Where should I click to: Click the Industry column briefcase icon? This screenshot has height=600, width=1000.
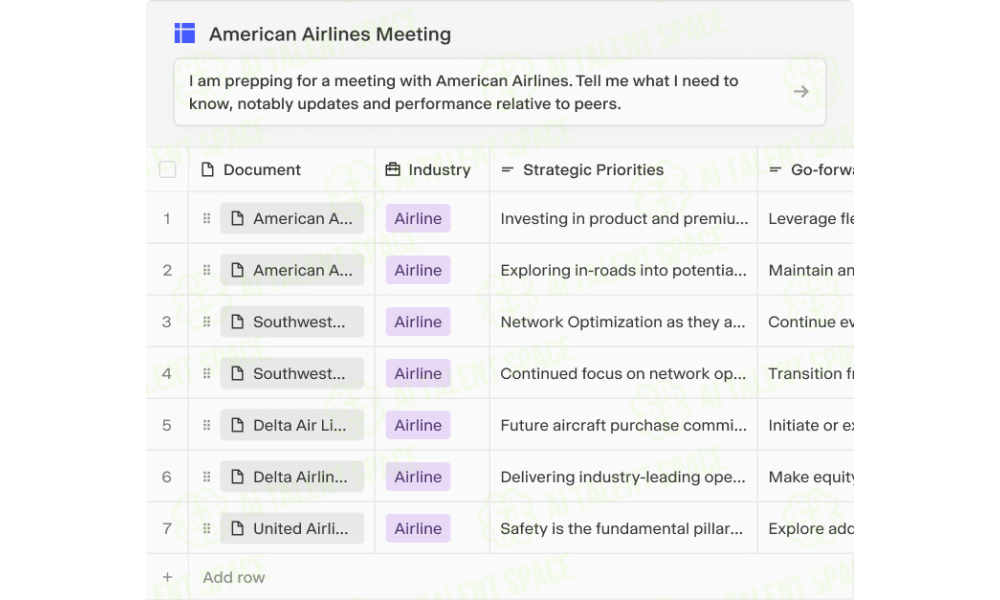(393, 170)
